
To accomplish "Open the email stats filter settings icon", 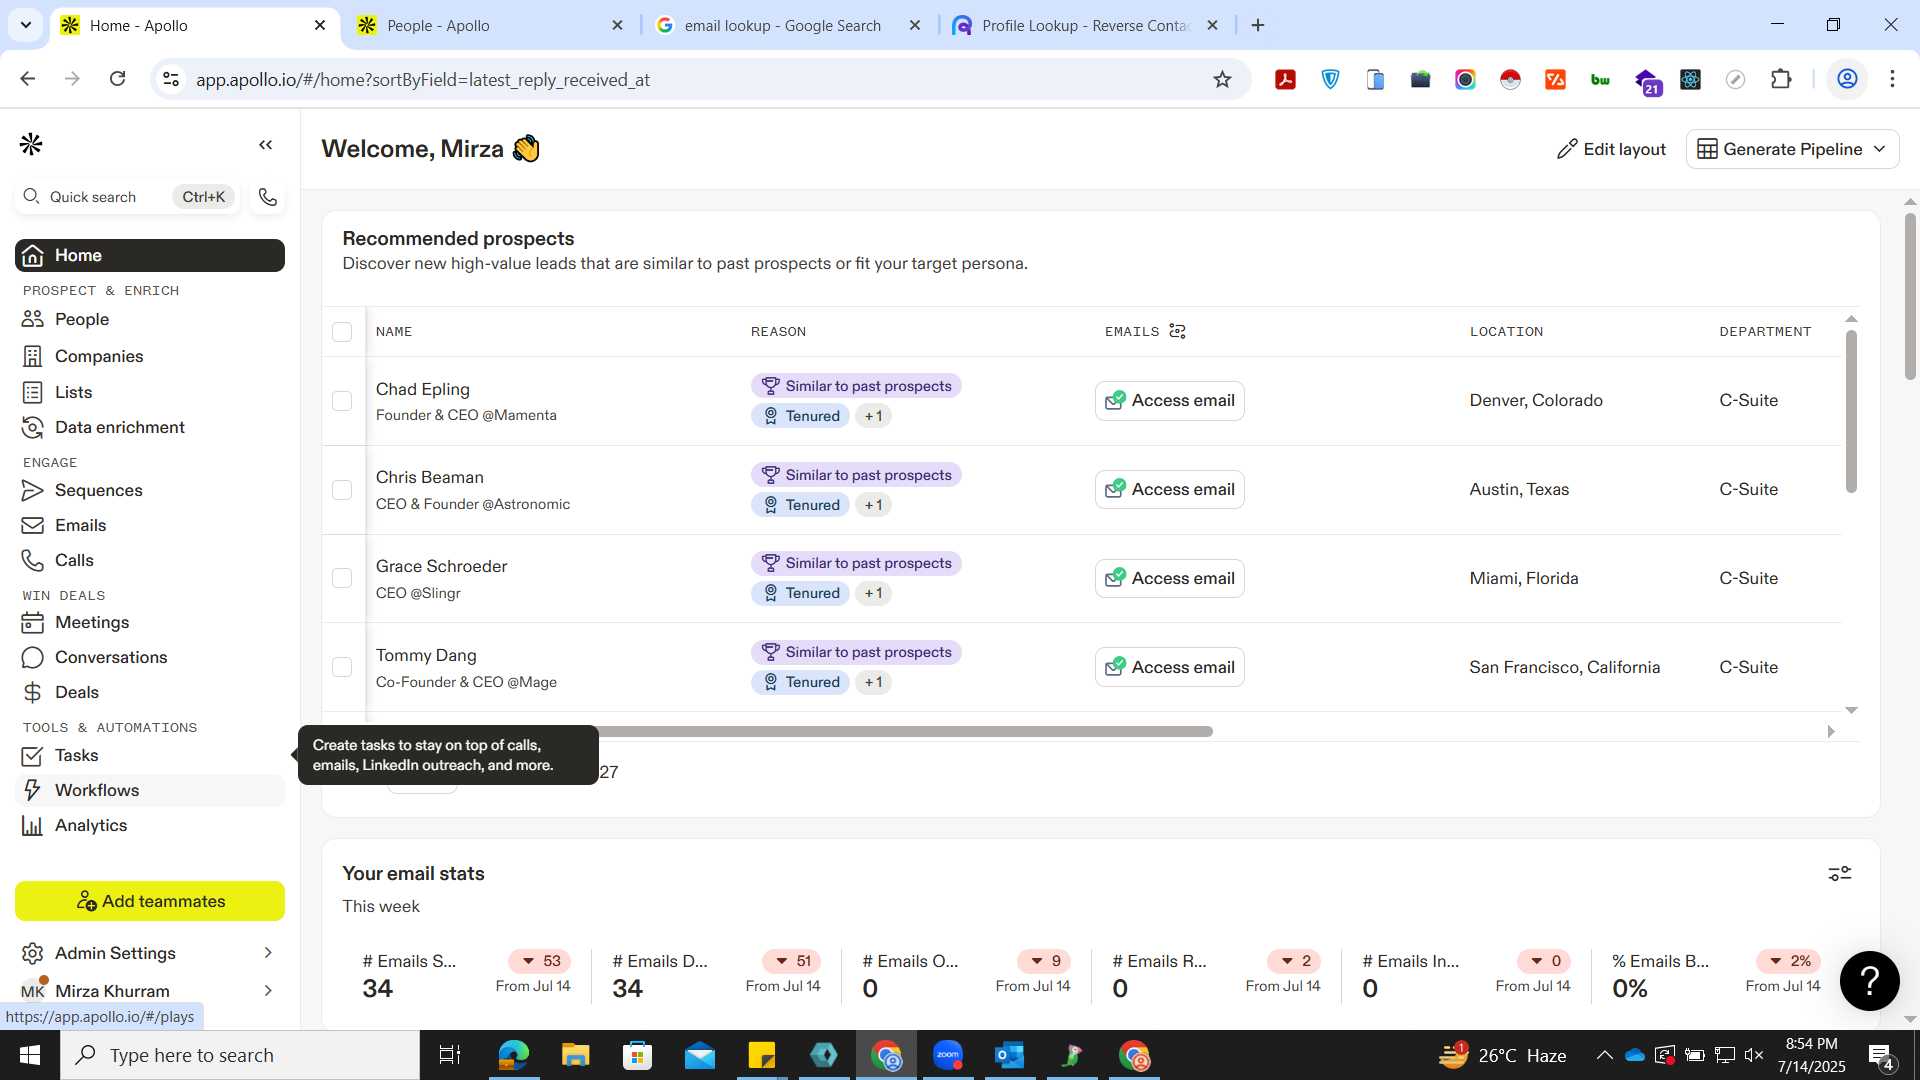I will tap(1840, 874).
